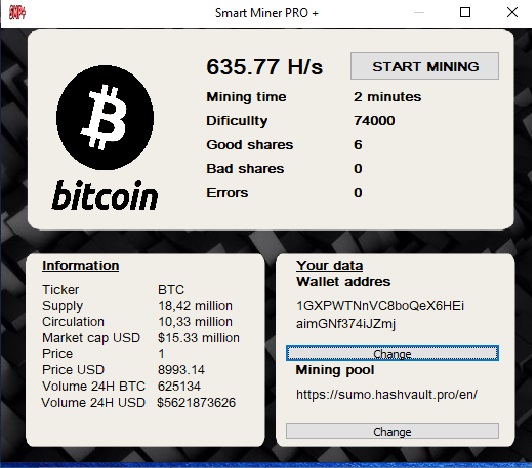Viewport: 532px width, 468px height.
Task: Click the supply value '18,42 million'
Action: click(x=195, y=306)
